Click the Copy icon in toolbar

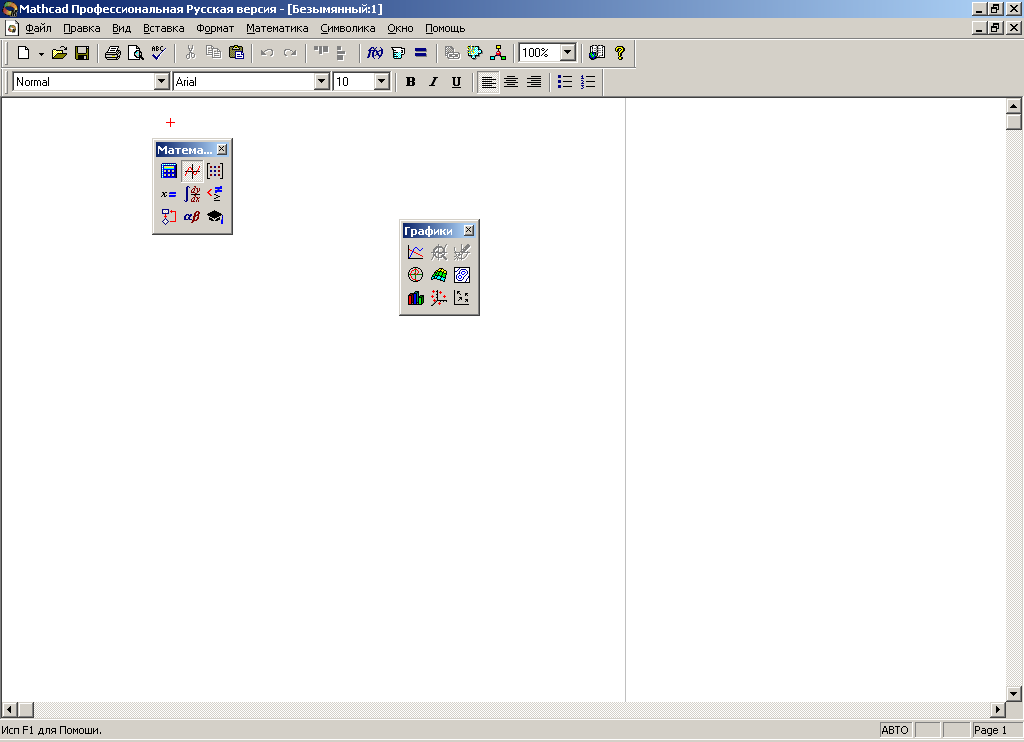214,53
